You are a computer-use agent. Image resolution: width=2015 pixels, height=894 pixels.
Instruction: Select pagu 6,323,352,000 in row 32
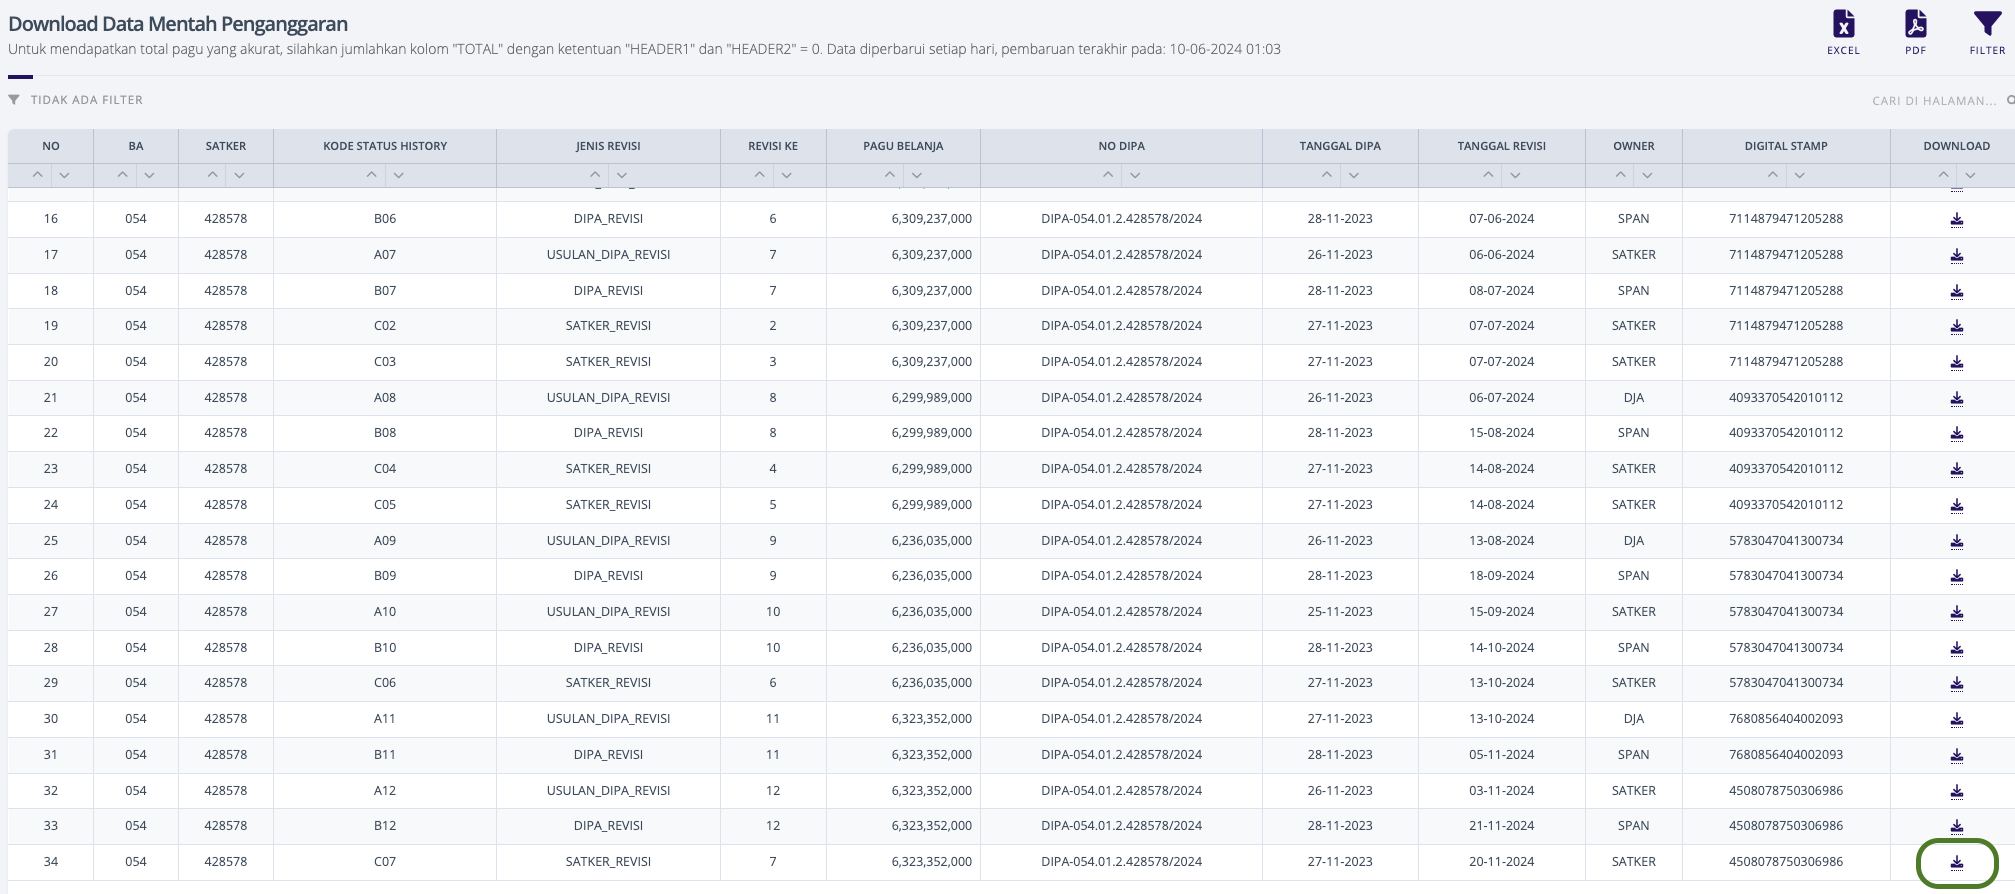[x=931, y=791]
